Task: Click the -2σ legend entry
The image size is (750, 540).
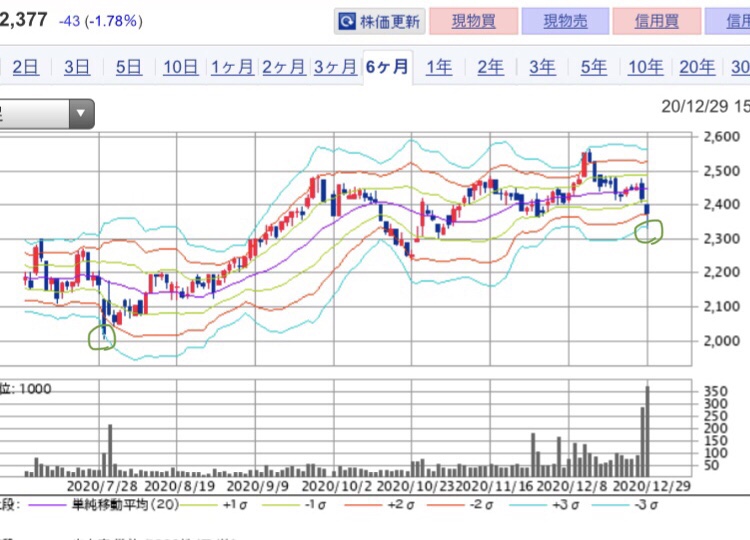Action: tap(481, 505)
